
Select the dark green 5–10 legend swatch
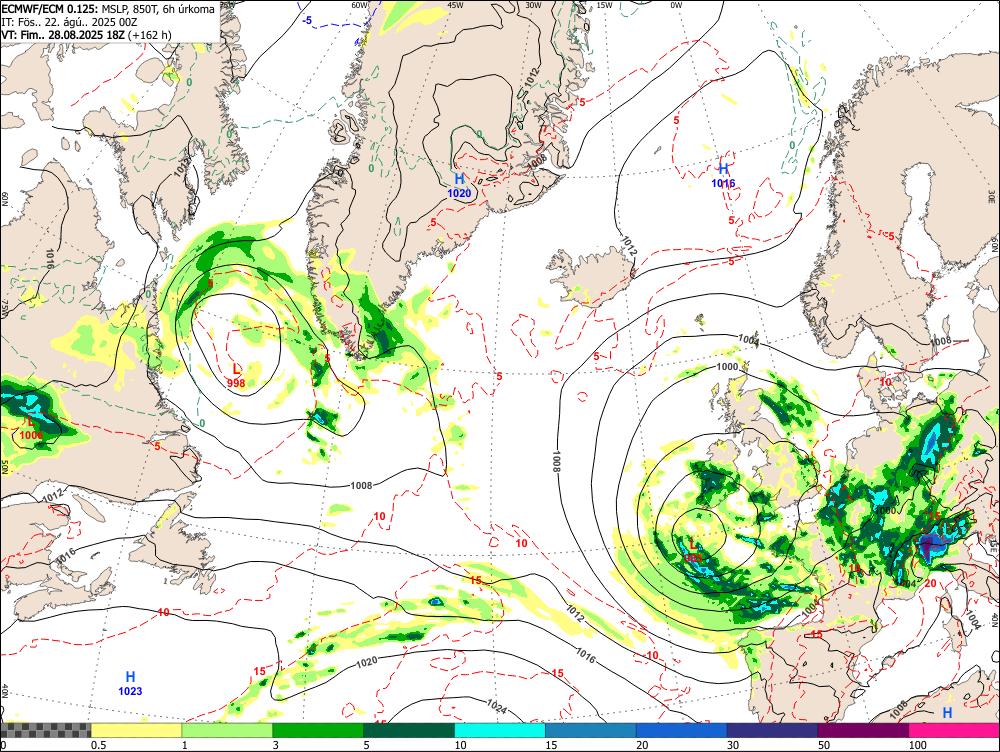point(409,730)
